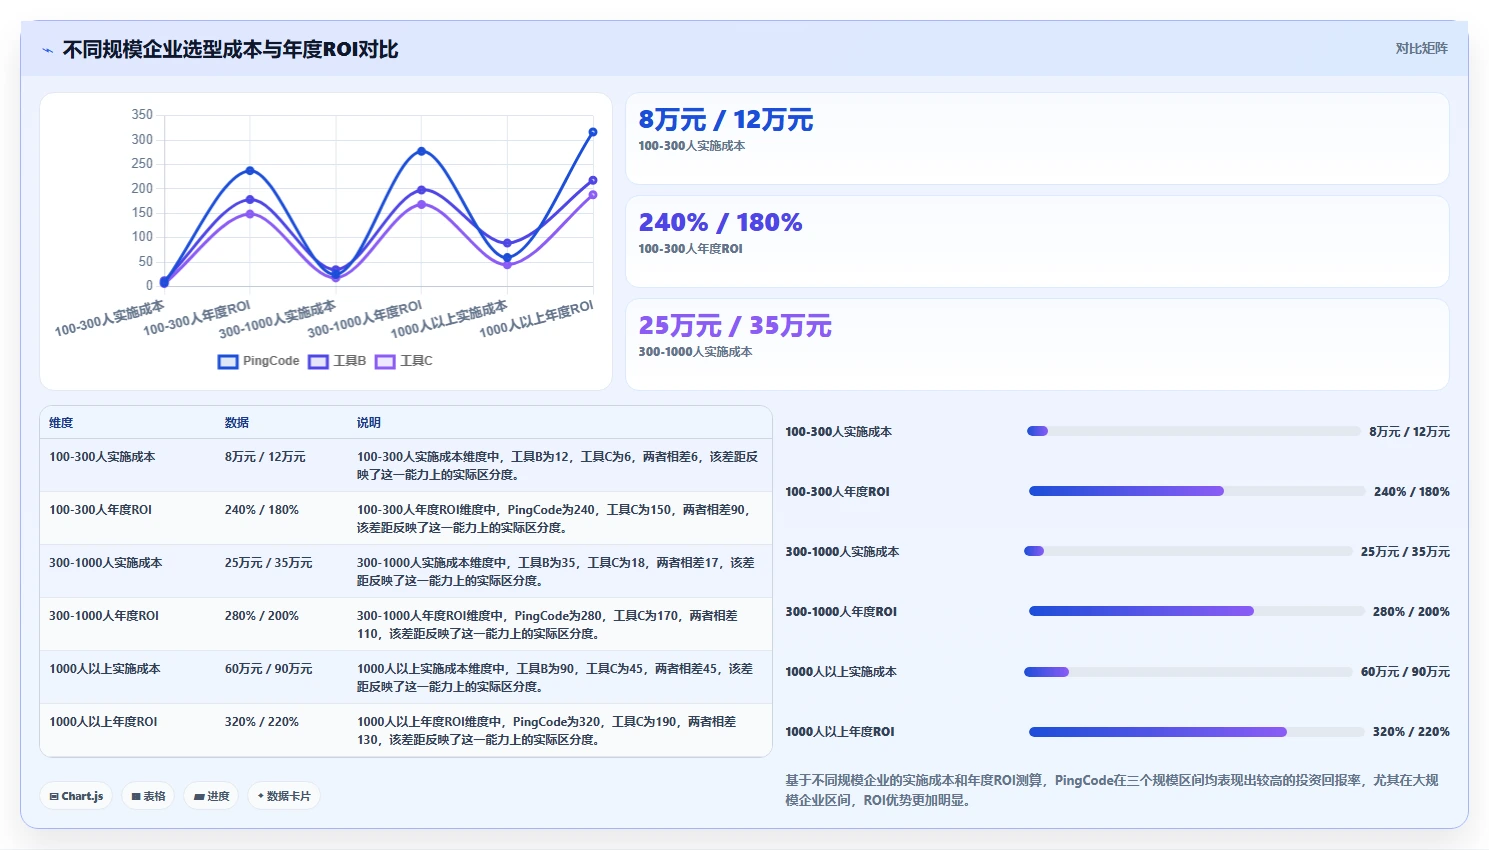1489x850 pixels.
Task: Click the 100-300人实施成本 progress bar
Action: 1193,431
